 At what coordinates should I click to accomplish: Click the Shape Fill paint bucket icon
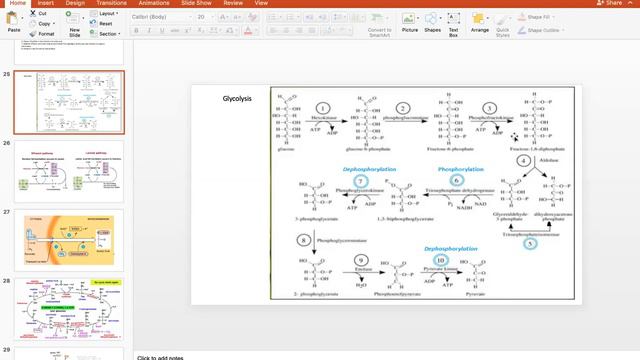(522, 17)
